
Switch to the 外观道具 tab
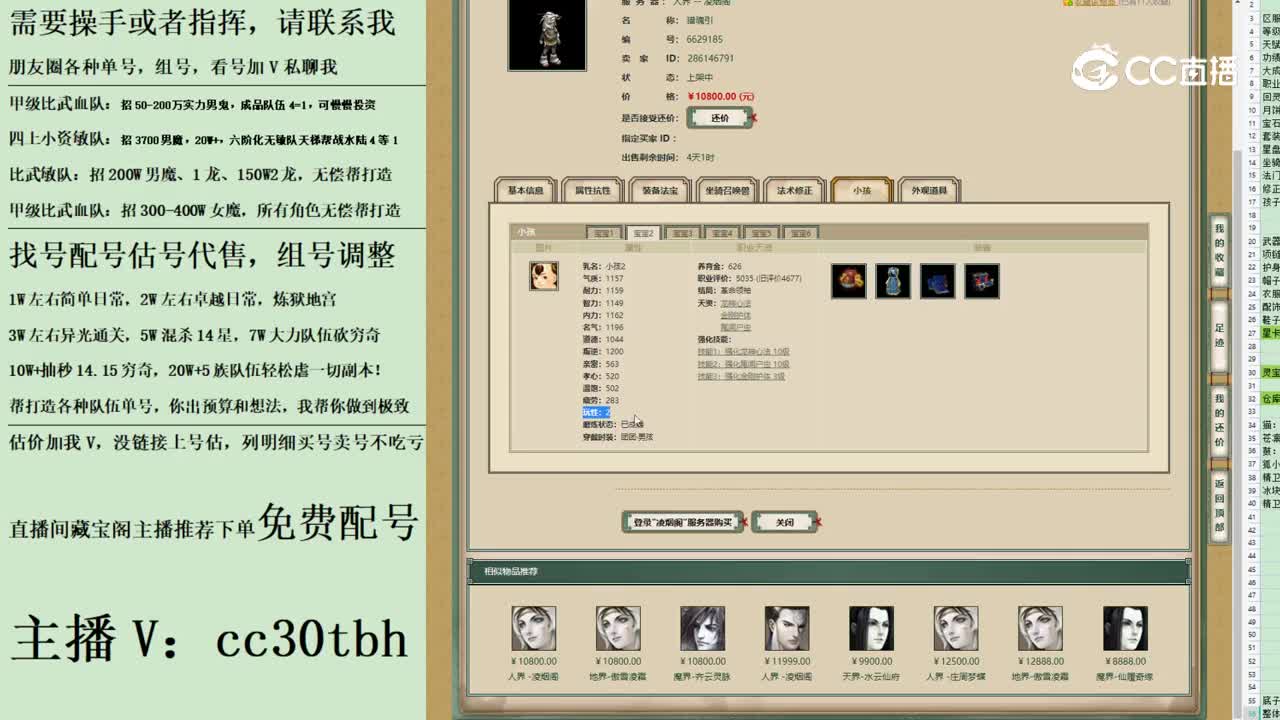[929, 190]
